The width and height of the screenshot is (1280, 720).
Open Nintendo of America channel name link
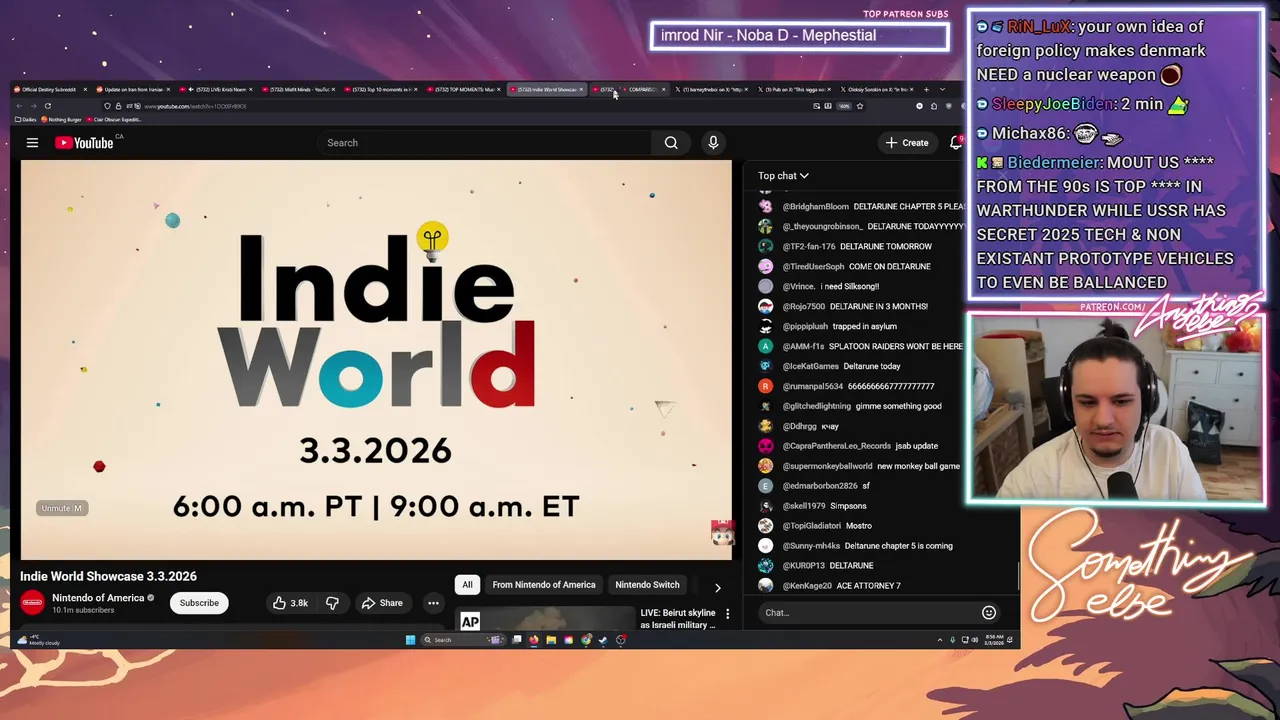coord(98,598)
